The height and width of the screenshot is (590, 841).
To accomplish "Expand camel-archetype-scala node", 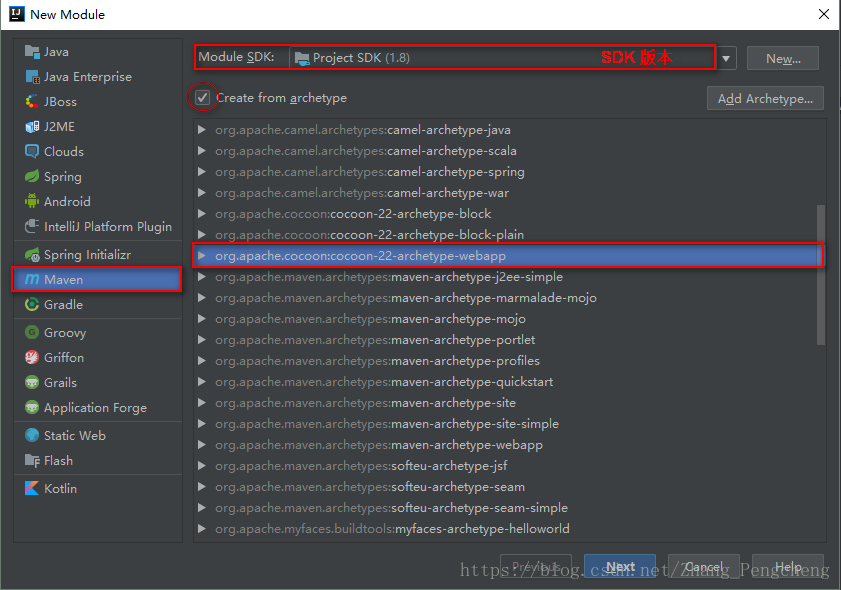I will 202,151.
